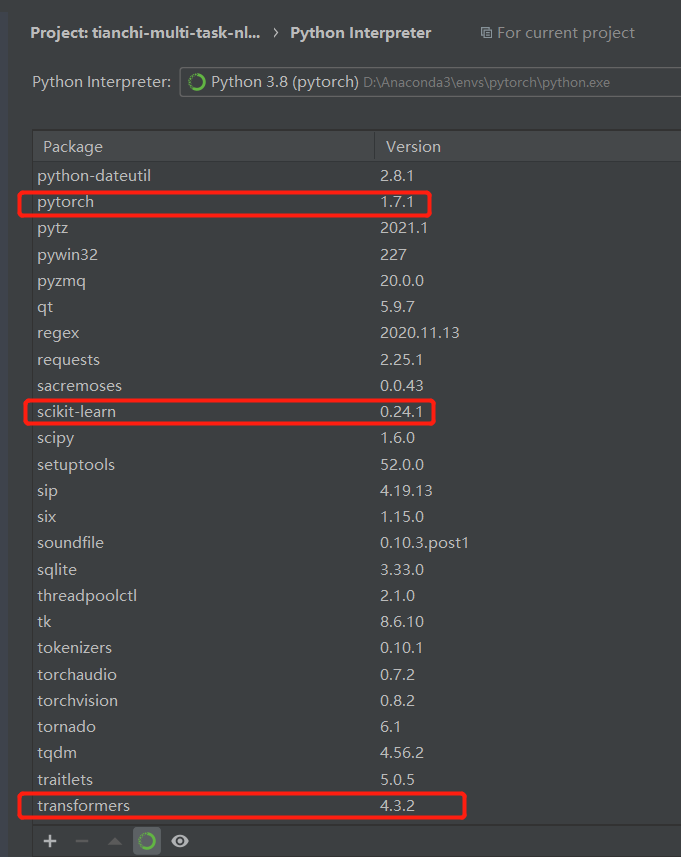This screenshot has height=857, width=681.
Task: Select the torchaudio package row
Action: click(357, 674)
